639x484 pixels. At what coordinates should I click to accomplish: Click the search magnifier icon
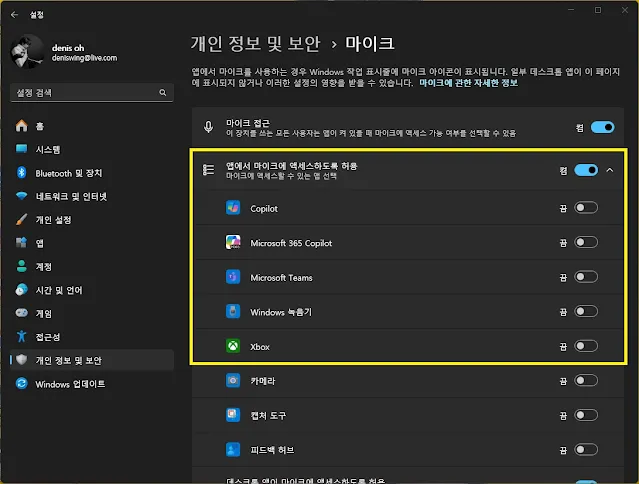[163, 92]
